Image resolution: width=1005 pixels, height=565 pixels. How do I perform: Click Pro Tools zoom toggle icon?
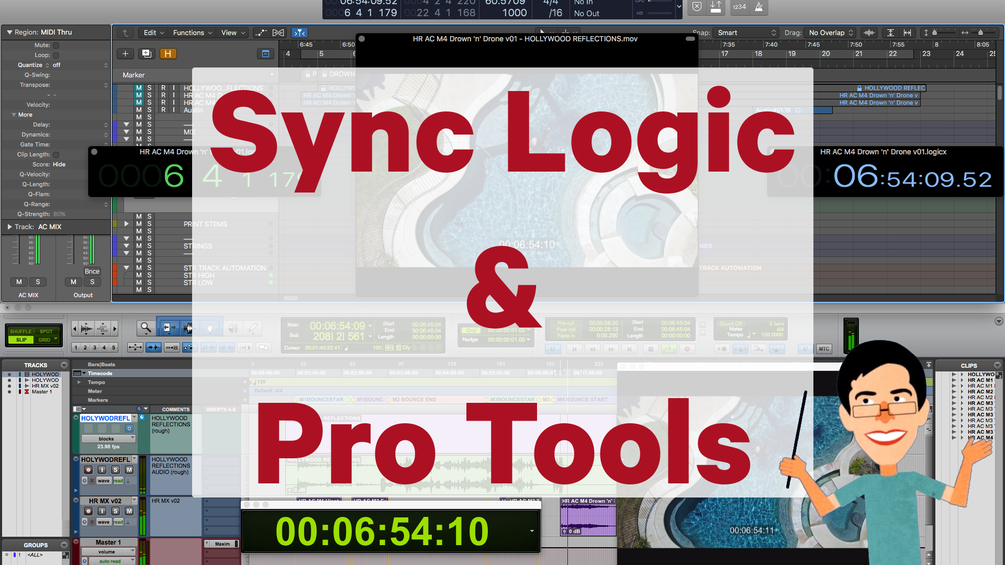pyautogui.click(x=135, y=347)
